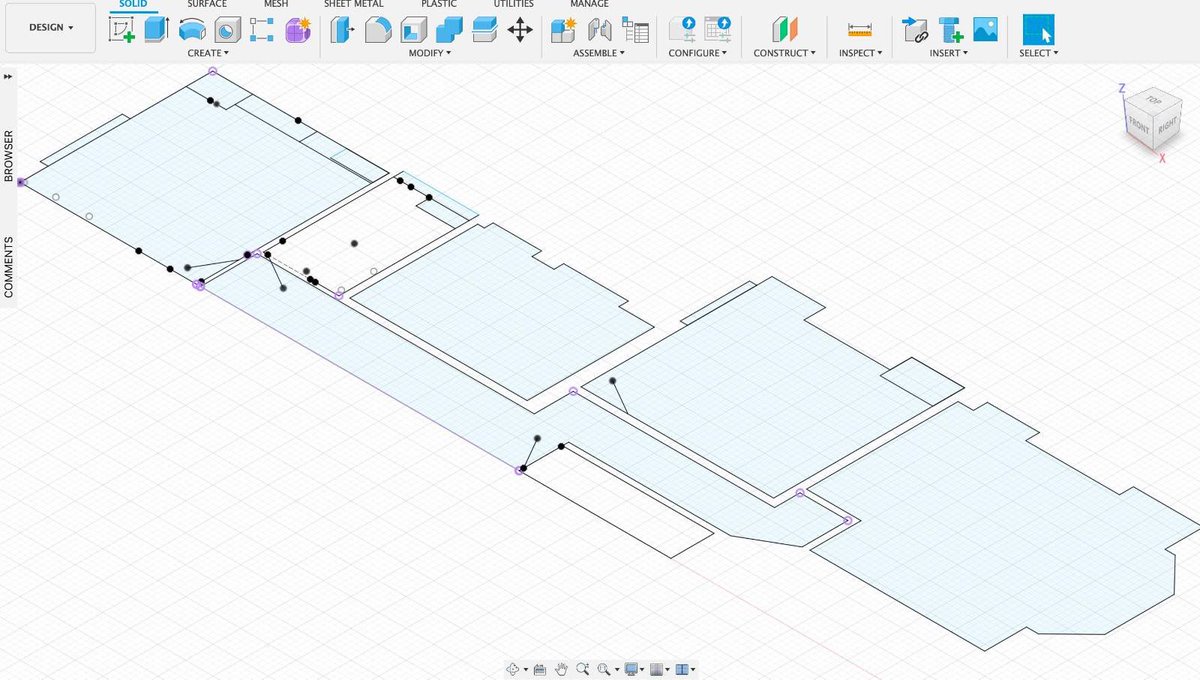The width and height of the screenshot is (1200, 680).
Task: Open the MODIFY dropdown menu
Action: tap(430, 53)
